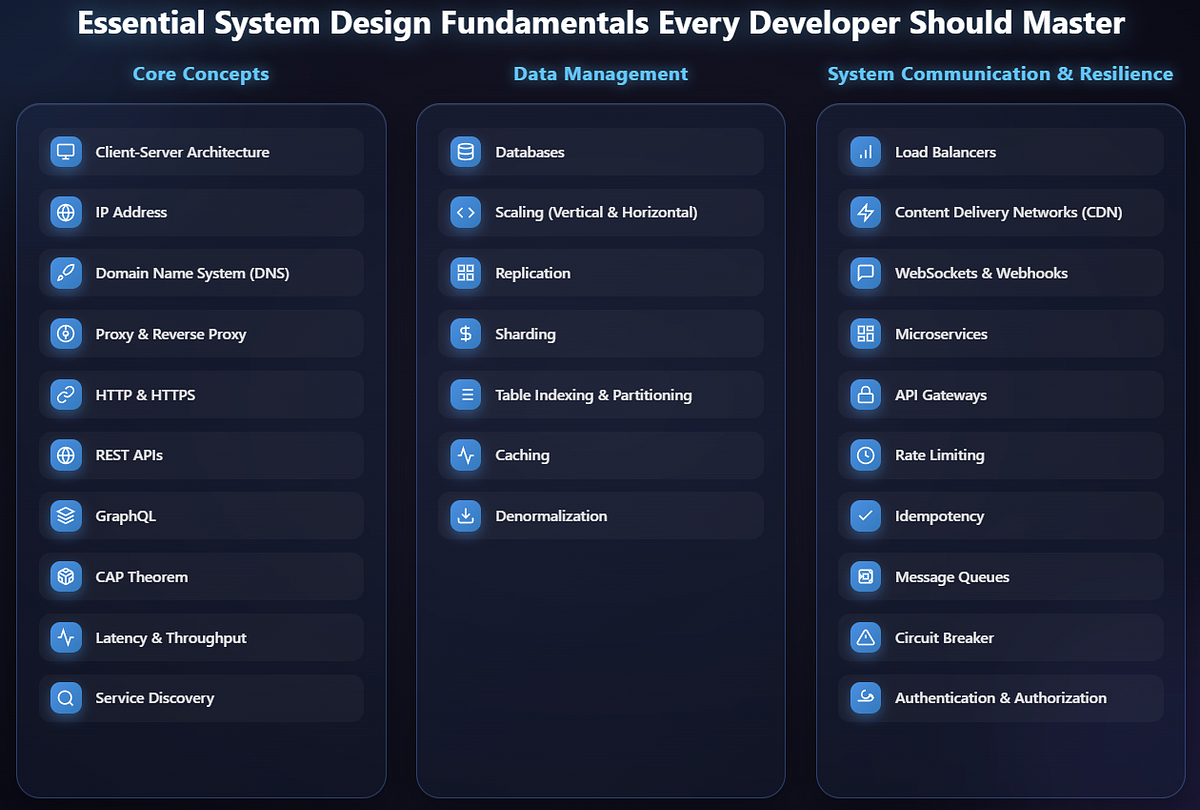
Task: Click the System Communication & Resilience heading
Action: click(1000, 73)
